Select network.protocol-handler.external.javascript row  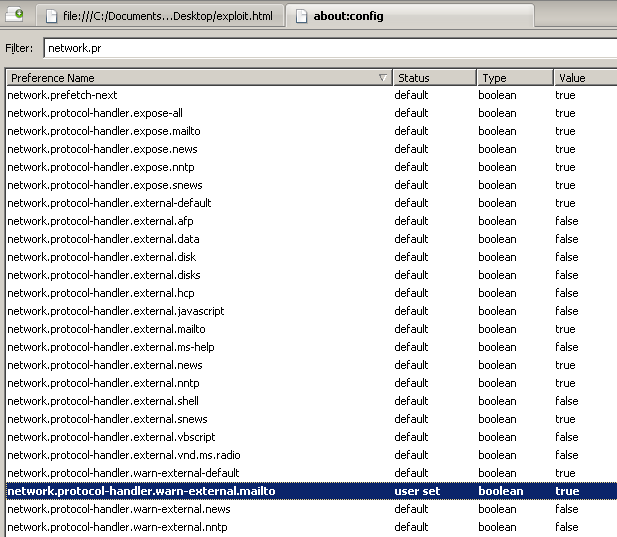[x=311, y=311]
